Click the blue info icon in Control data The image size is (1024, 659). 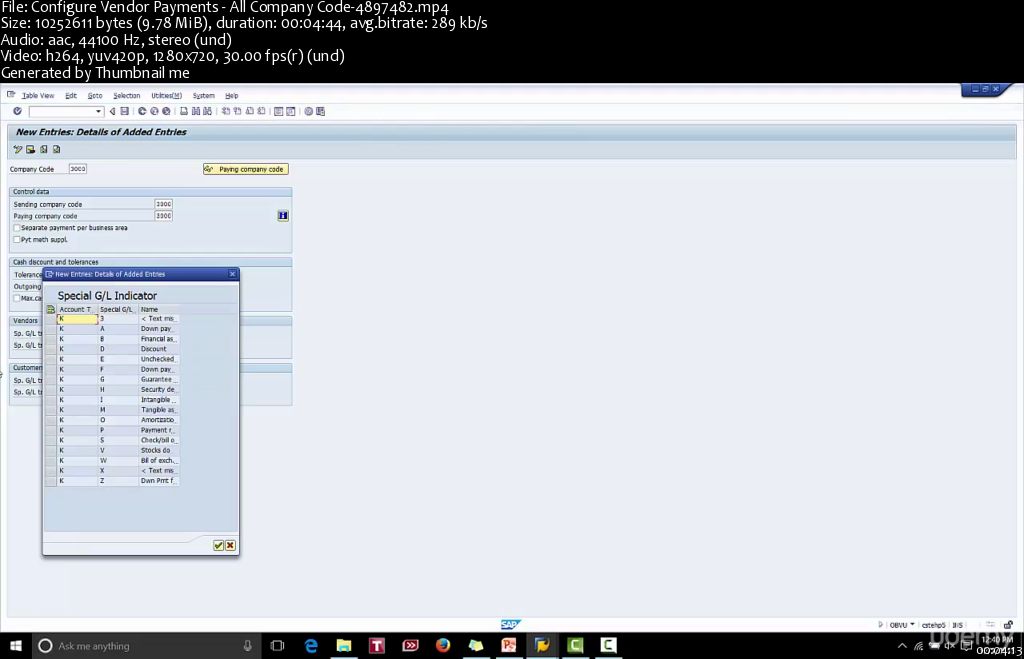point(283,216)
